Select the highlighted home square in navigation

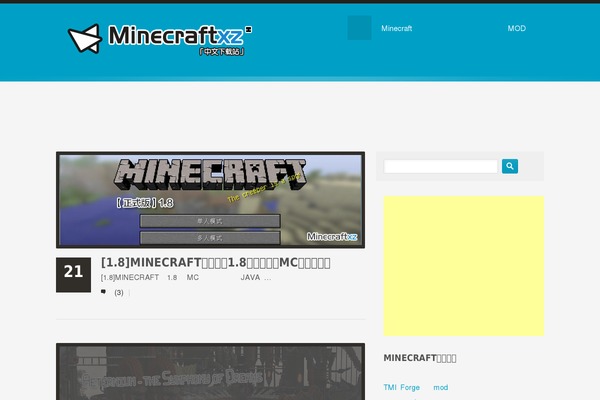coord(359,28)
